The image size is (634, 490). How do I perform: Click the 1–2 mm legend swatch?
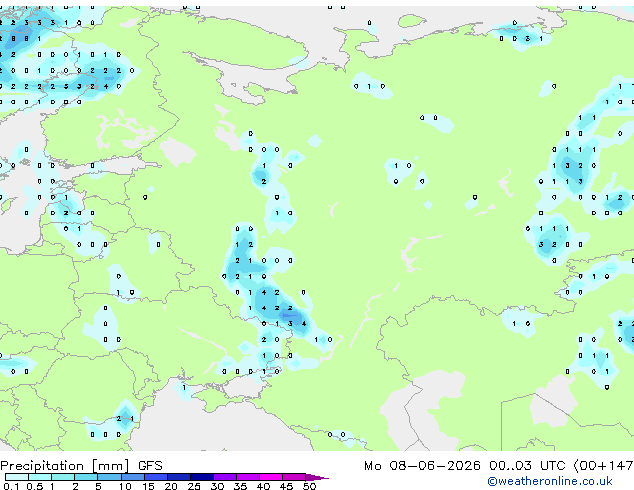pyautogui.click(x=63, y=477)
